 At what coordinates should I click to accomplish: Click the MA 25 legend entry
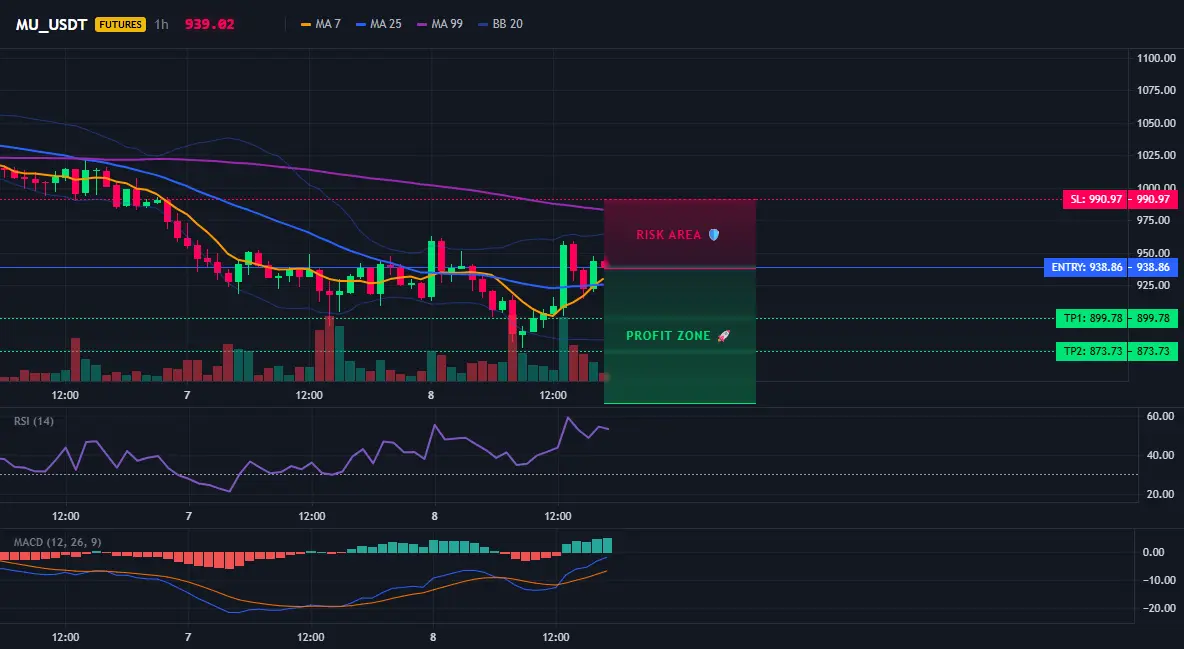(x=379, y=24)
